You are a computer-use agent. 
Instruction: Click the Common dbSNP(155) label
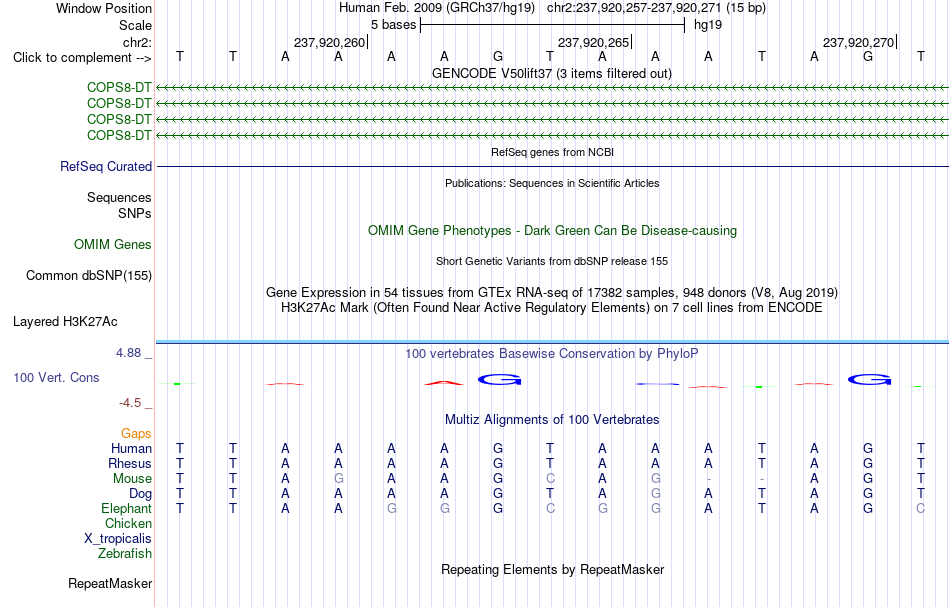point(89,275)
